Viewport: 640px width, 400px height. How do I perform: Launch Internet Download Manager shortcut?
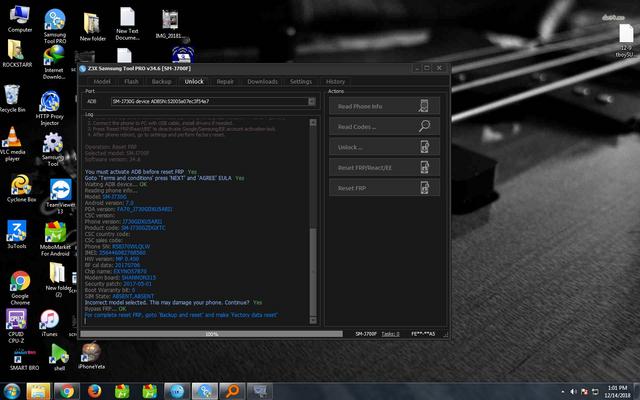(54, 62)
